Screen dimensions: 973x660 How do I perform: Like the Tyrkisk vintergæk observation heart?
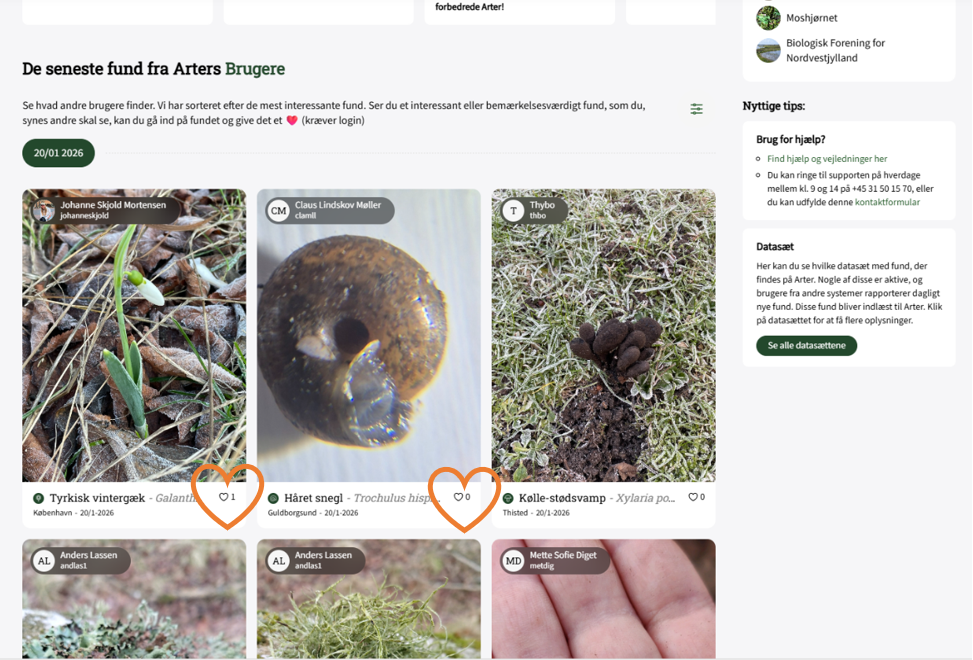[224, 497]
